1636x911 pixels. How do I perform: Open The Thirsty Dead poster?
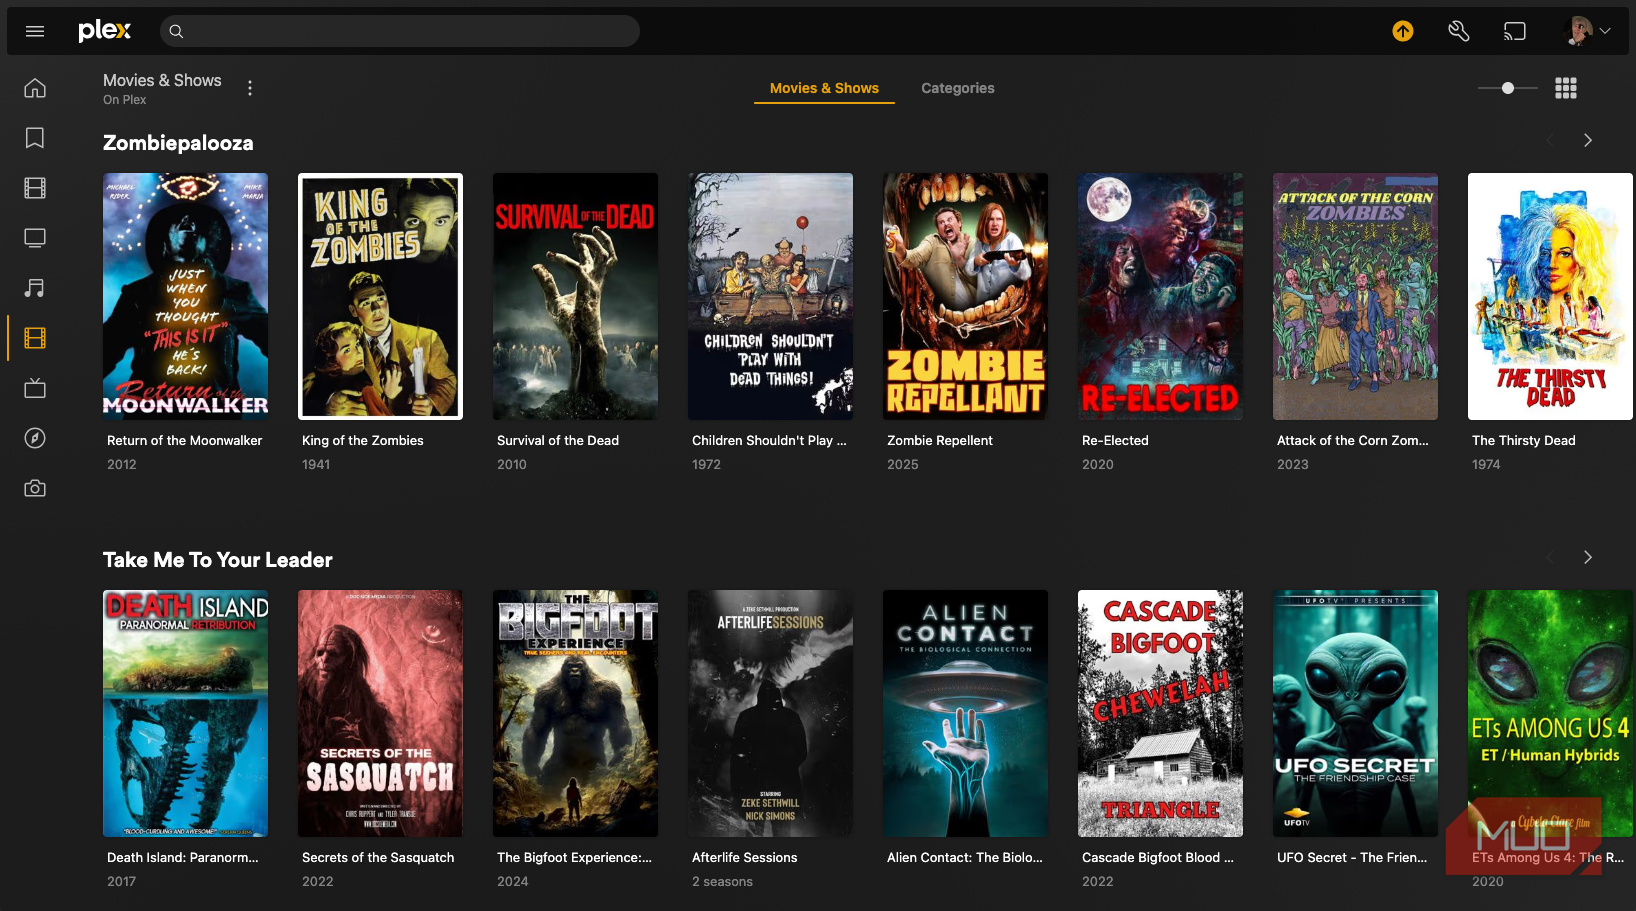pos(1550,296)
